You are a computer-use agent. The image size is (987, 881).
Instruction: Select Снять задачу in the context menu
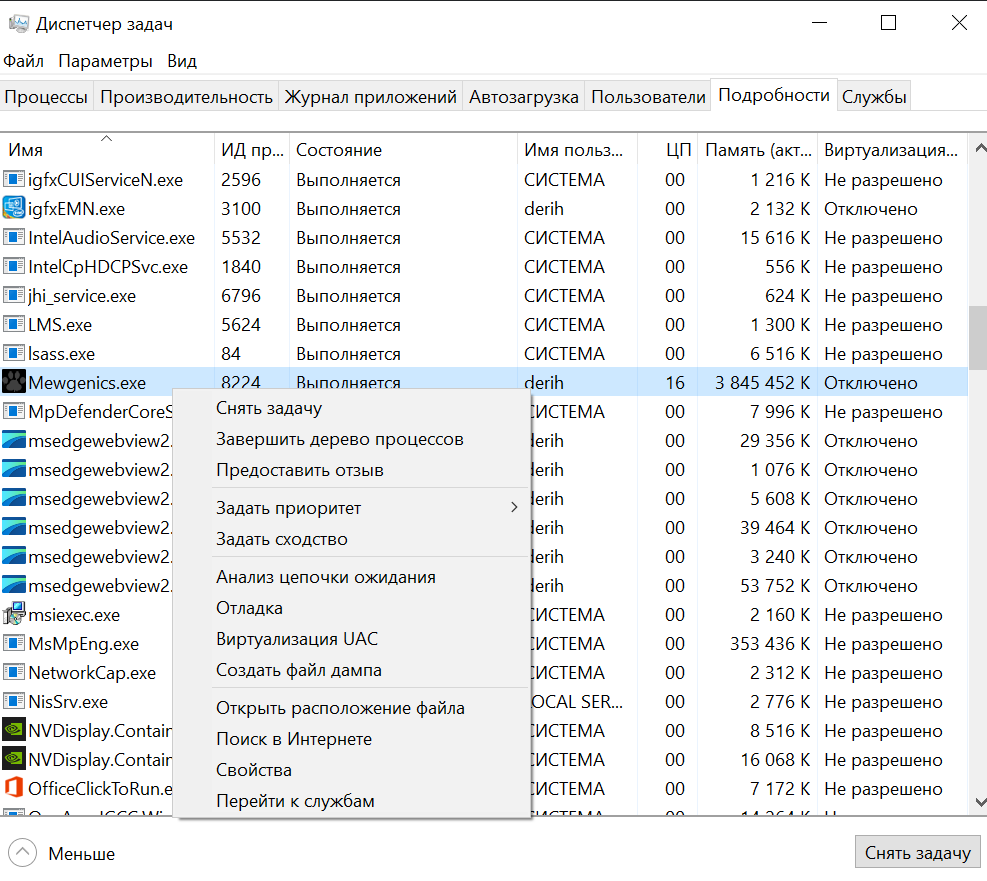point(269,408)
